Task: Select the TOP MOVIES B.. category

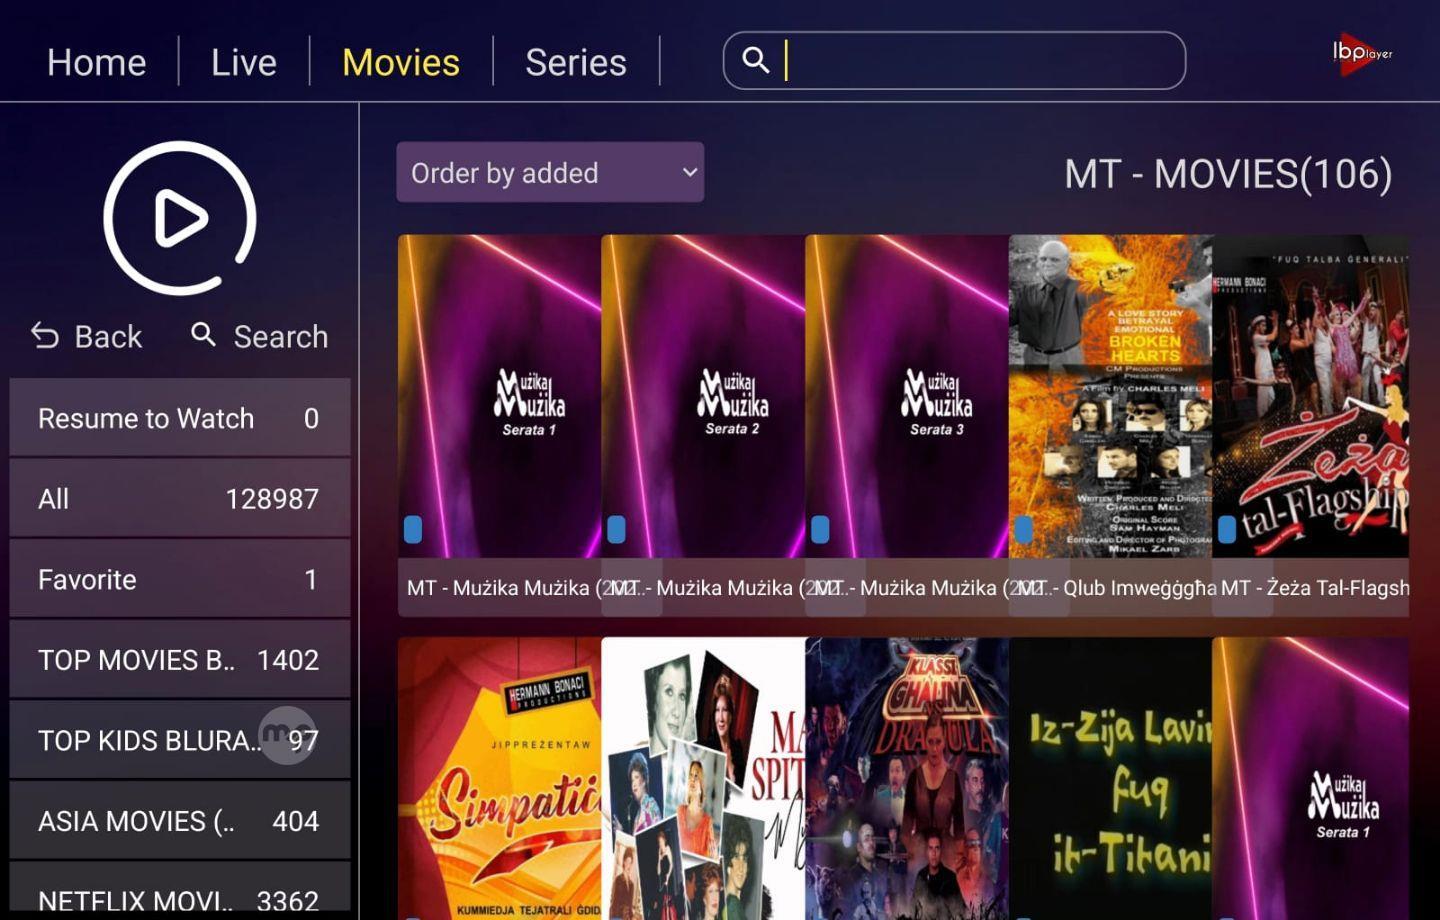Action: click(x=180, y=660)
